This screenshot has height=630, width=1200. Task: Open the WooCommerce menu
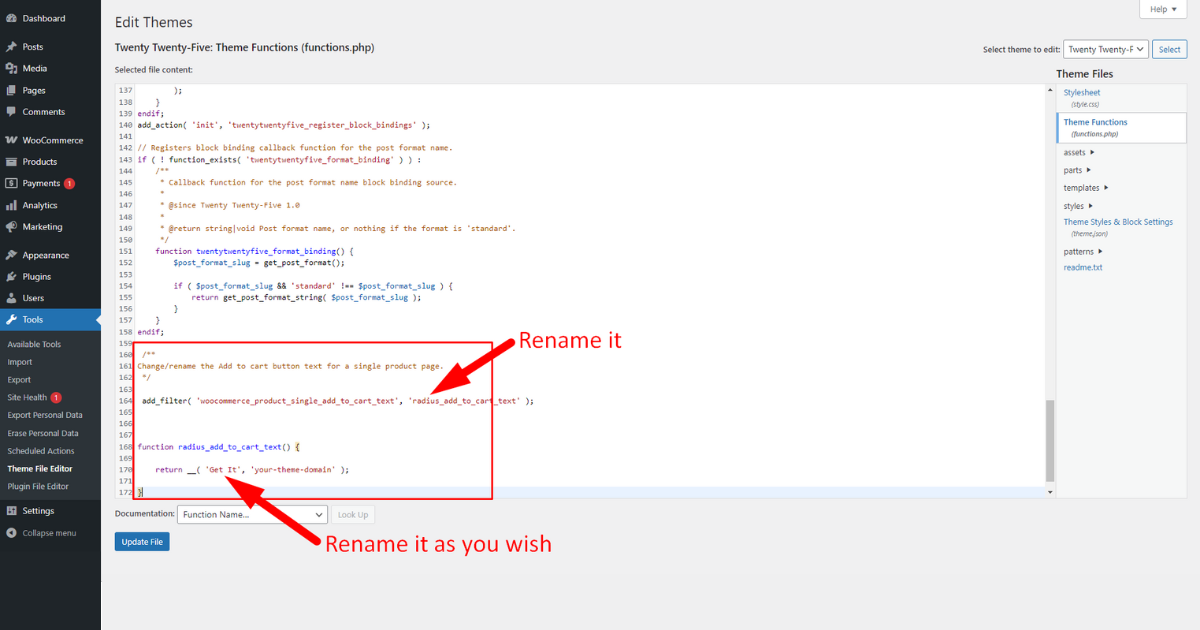pyautogui.click(x=50, y=140)
